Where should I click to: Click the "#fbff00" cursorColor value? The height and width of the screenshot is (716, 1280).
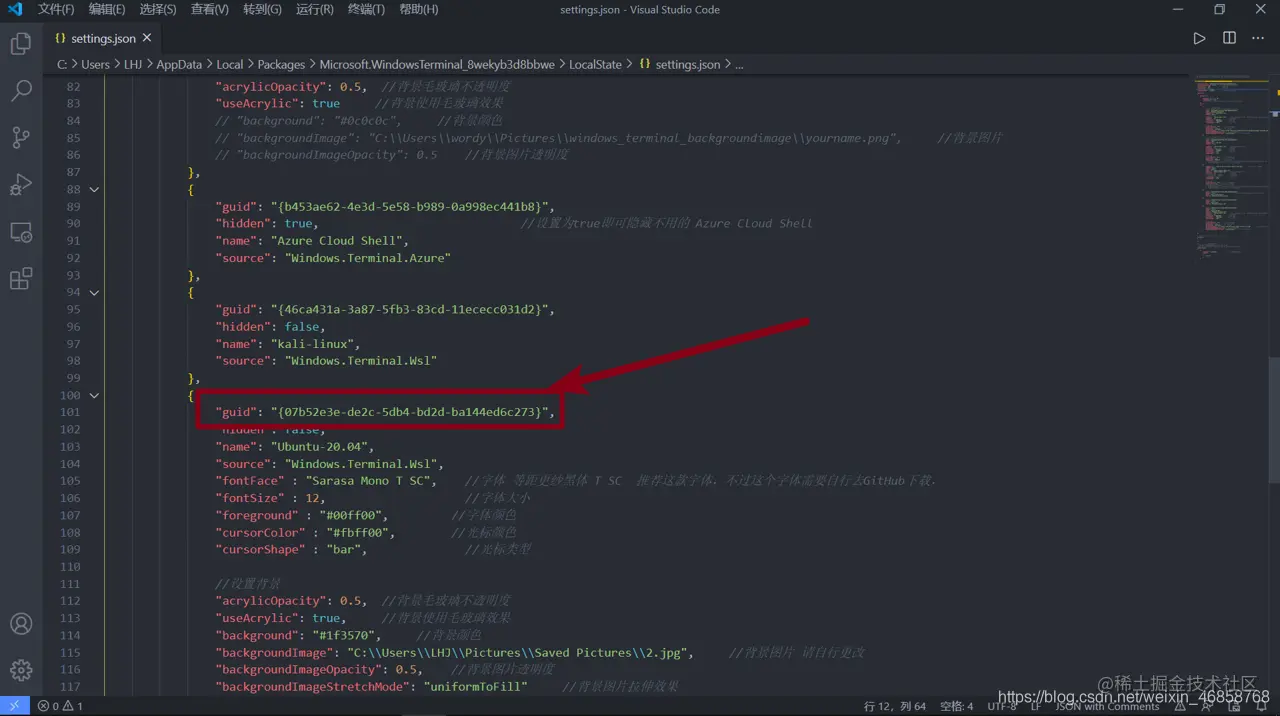357,533
